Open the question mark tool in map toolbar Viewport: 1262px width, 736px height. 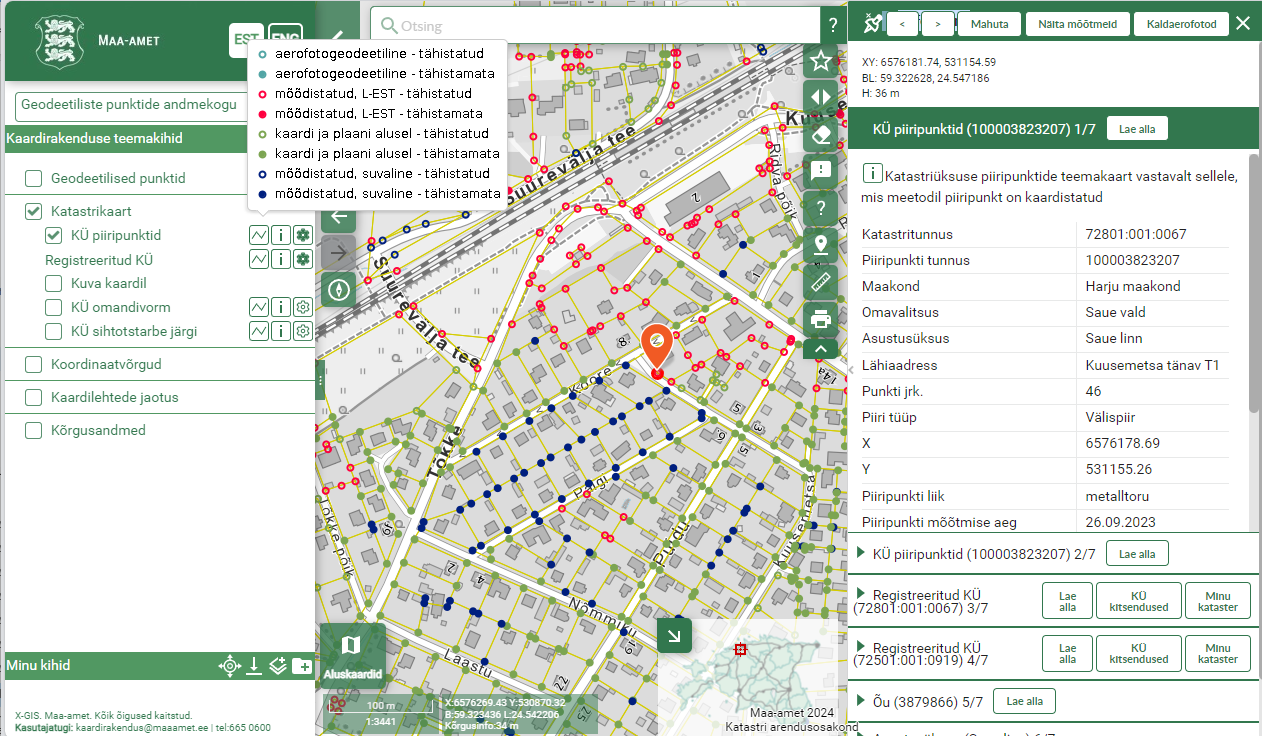(x=821, y=208)
